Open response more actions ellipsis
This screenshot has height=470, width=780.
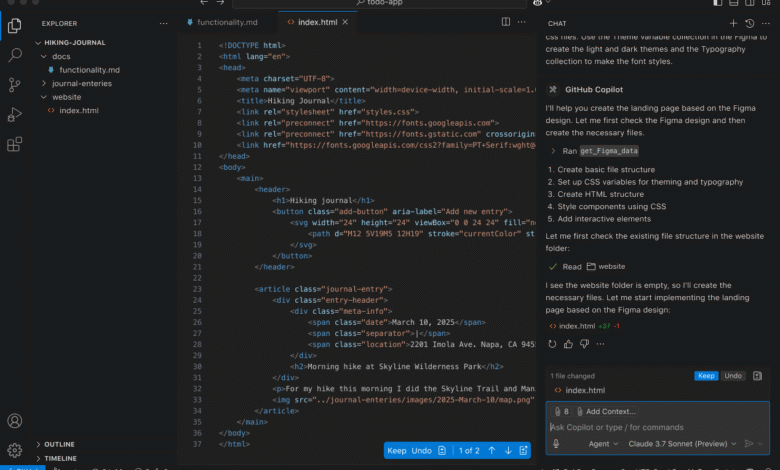click(x=600, y=344)
